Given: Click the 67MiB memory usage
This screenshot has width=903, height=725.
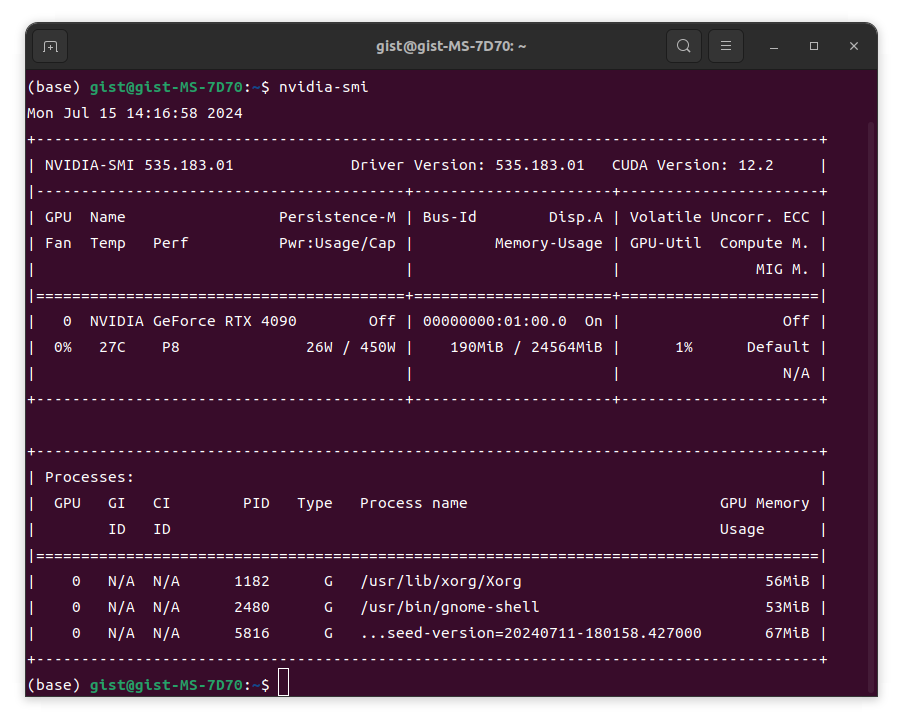Looking at the screenshot, I should (x=787, y=633).
